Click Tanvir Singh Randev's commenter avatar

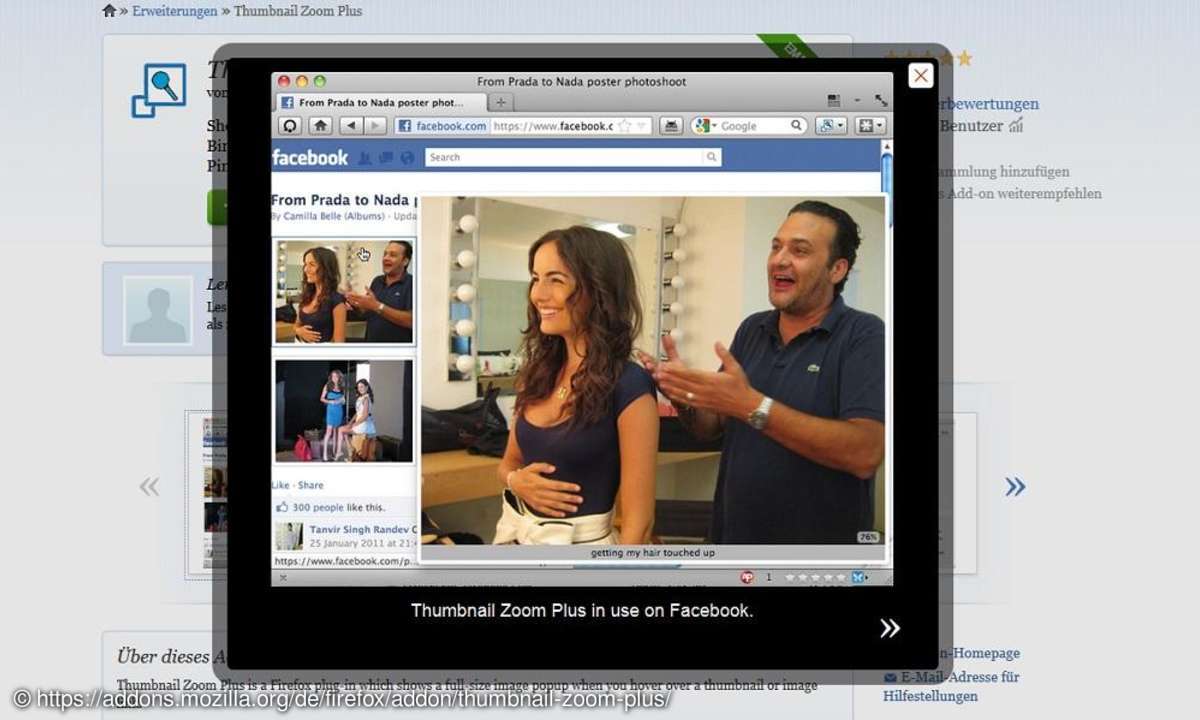tap(289, 536)
